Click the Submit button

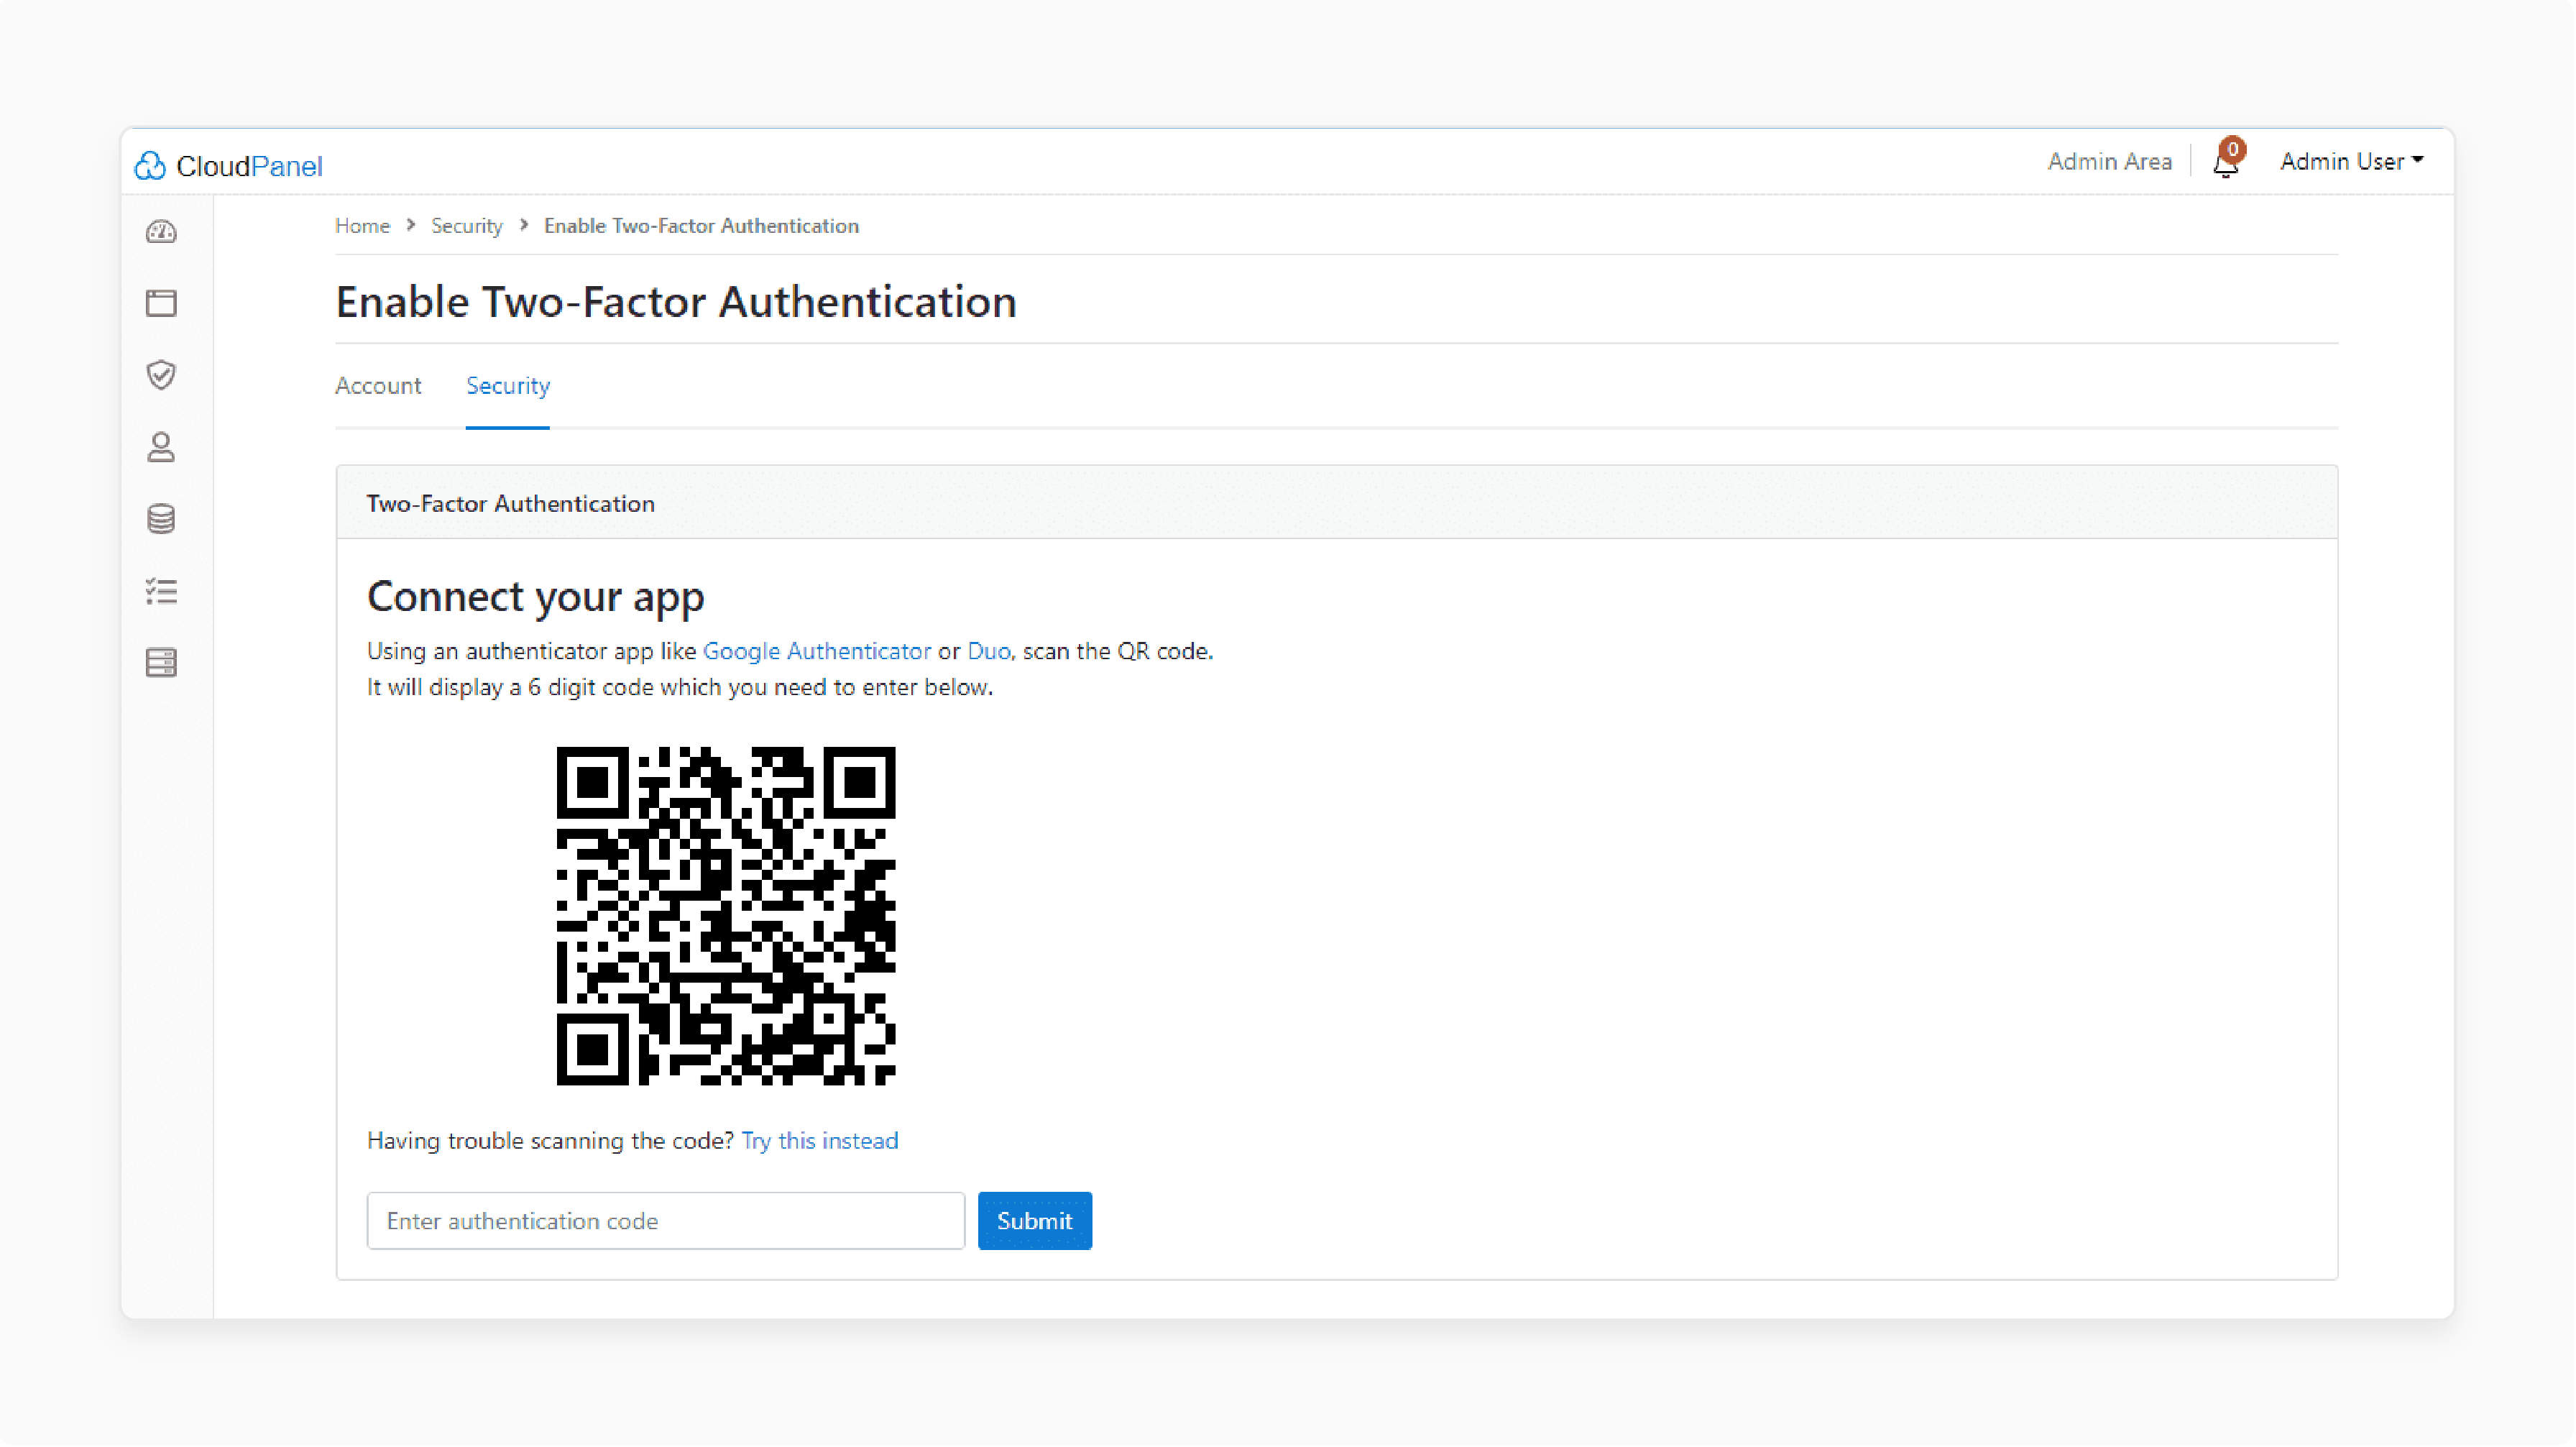coord(1035,1219)
